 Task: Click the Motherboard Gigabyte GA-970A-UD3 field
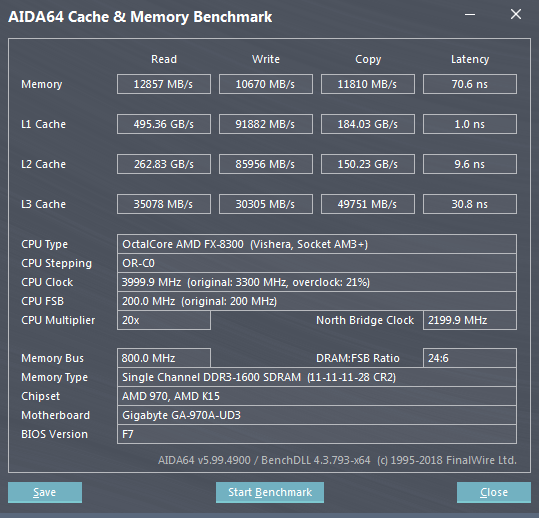(317, 415)
